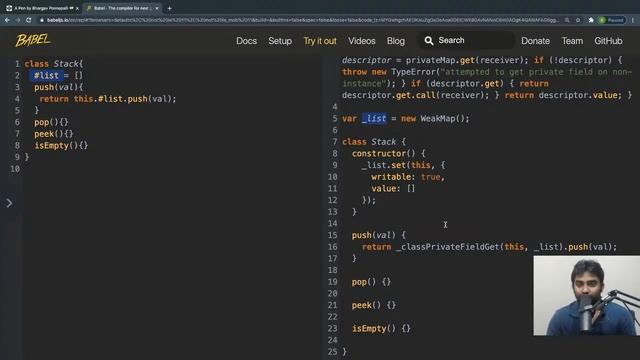Click 'class Stack {' in the output panel
This screenshot has width=640, height=360.
(x=374, y=142)
